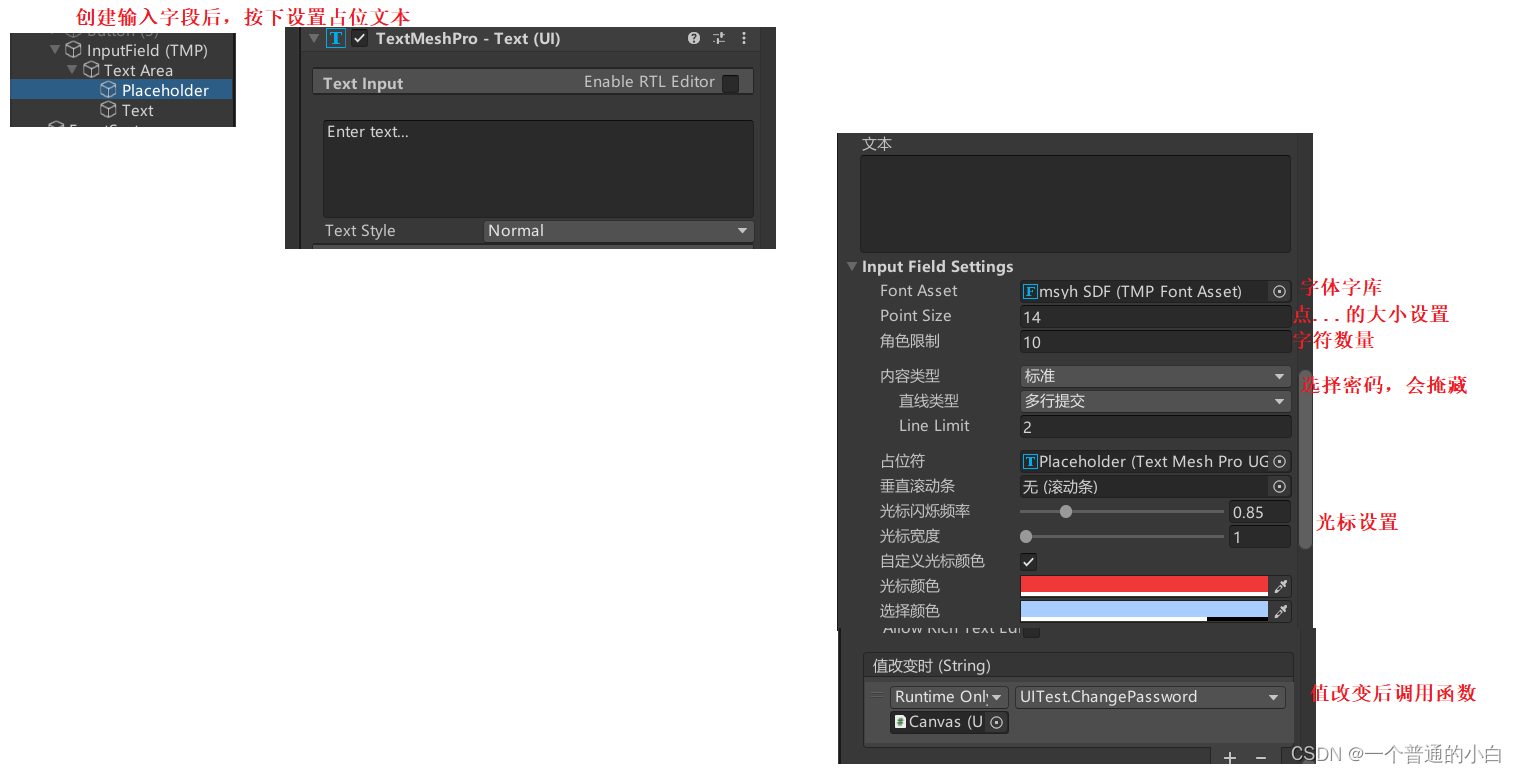
Task: Click the script icon beside Canvas
Action: pos(900,722)
